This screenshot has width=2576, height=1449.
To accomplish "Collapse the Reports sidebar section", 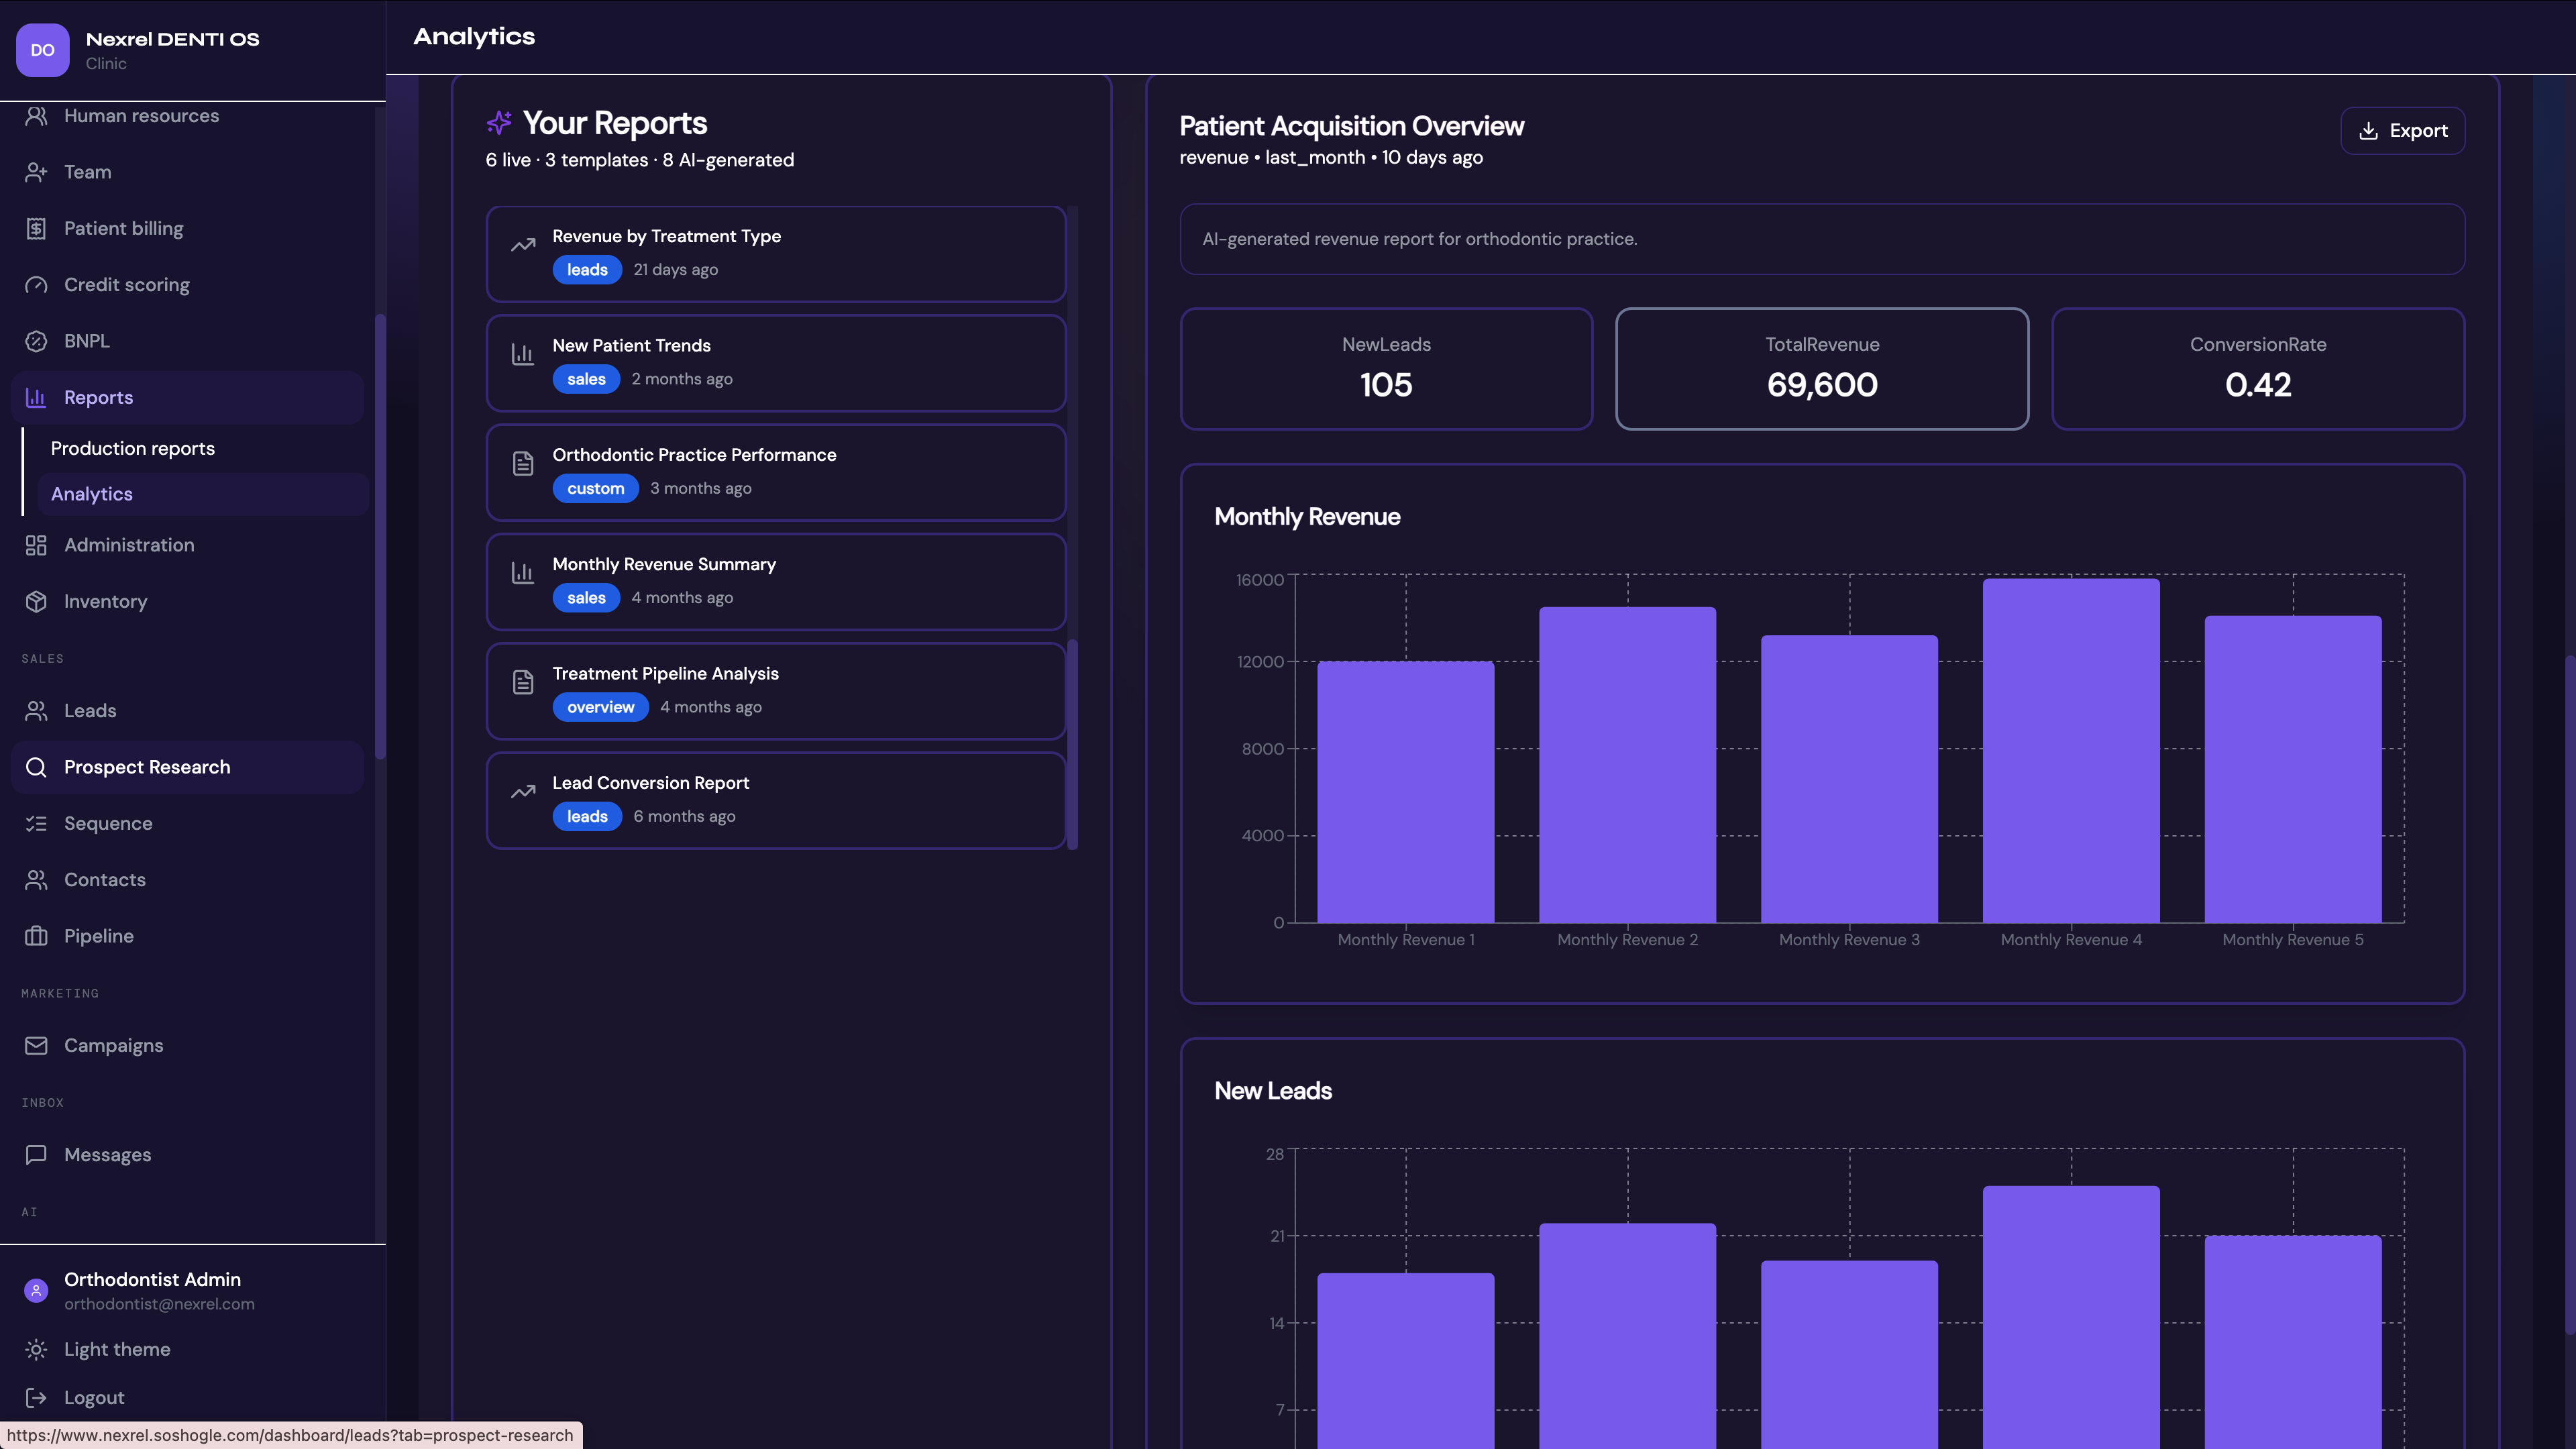I will click(x=187, y=397).
